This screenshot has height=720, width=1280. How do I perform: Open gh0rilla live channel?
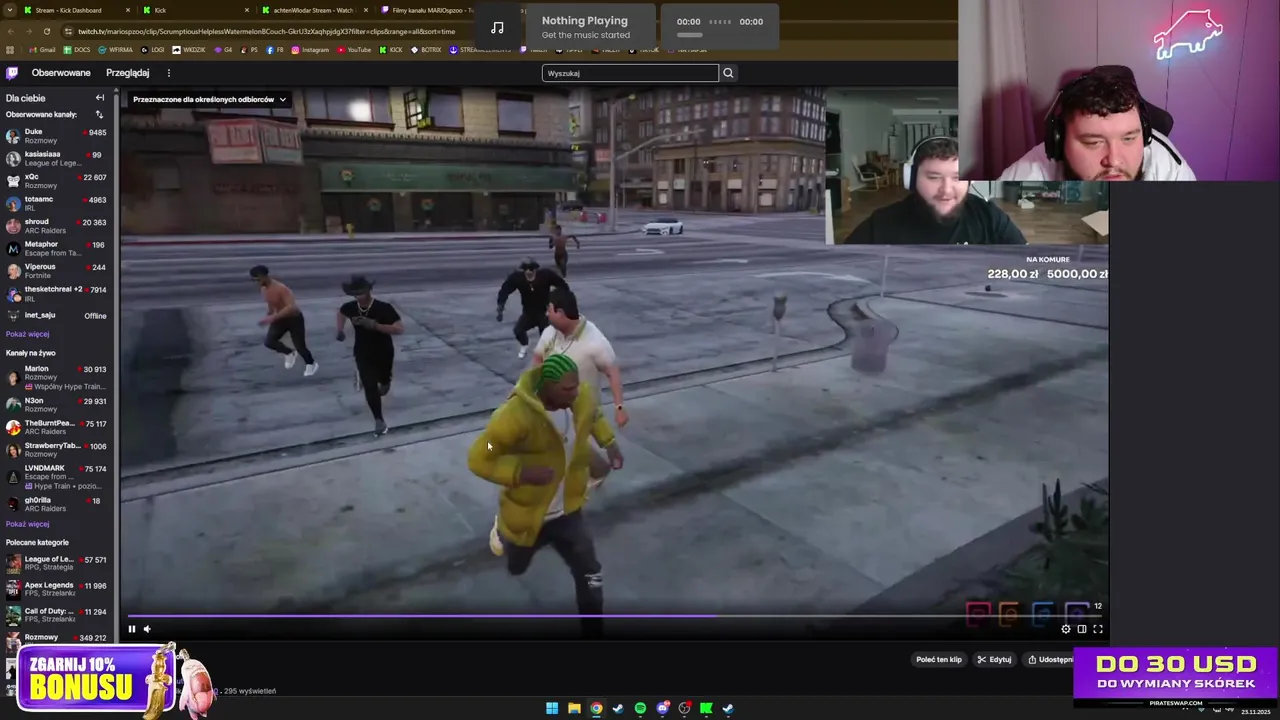[x=56, y=504]
